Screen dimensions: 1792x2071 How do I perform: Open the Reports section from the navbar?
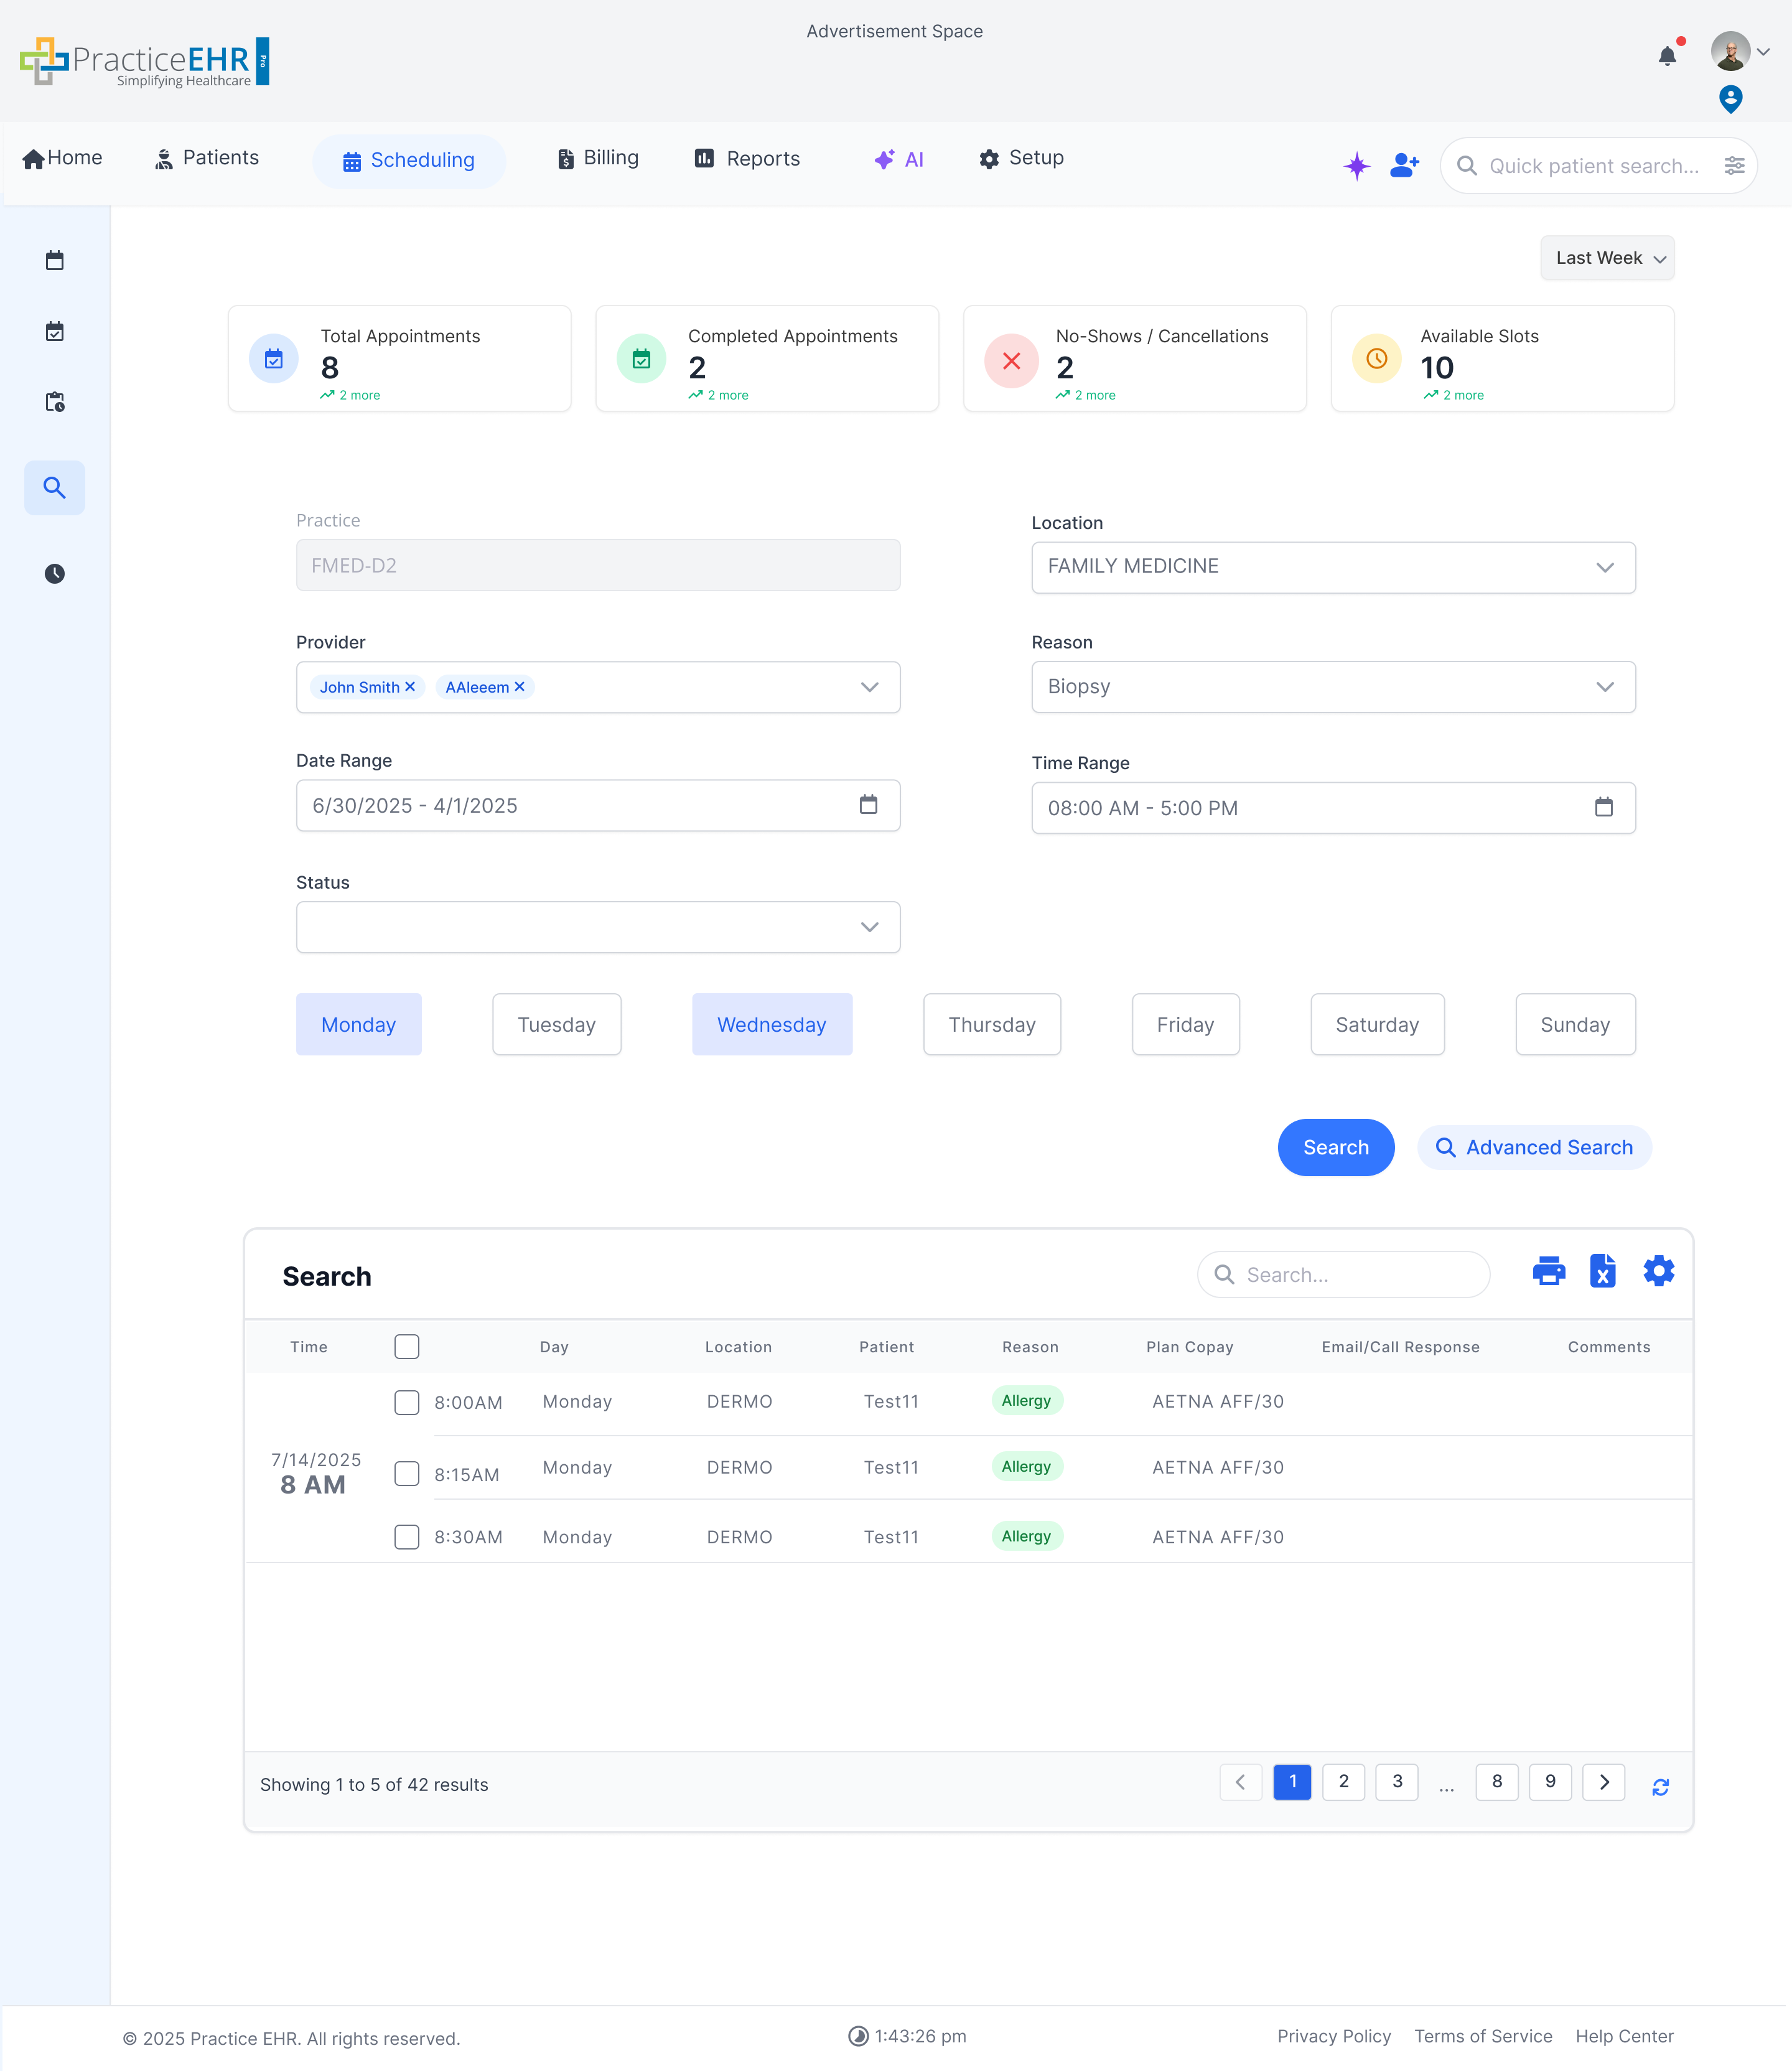[x=747, y=158]
